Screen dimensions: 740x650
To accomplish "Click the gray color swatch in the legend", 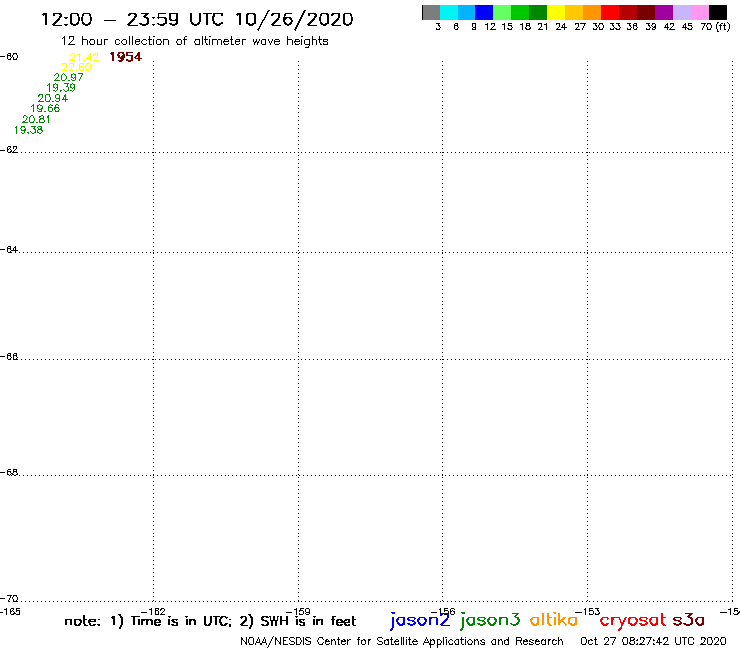I will click(431, 12).
